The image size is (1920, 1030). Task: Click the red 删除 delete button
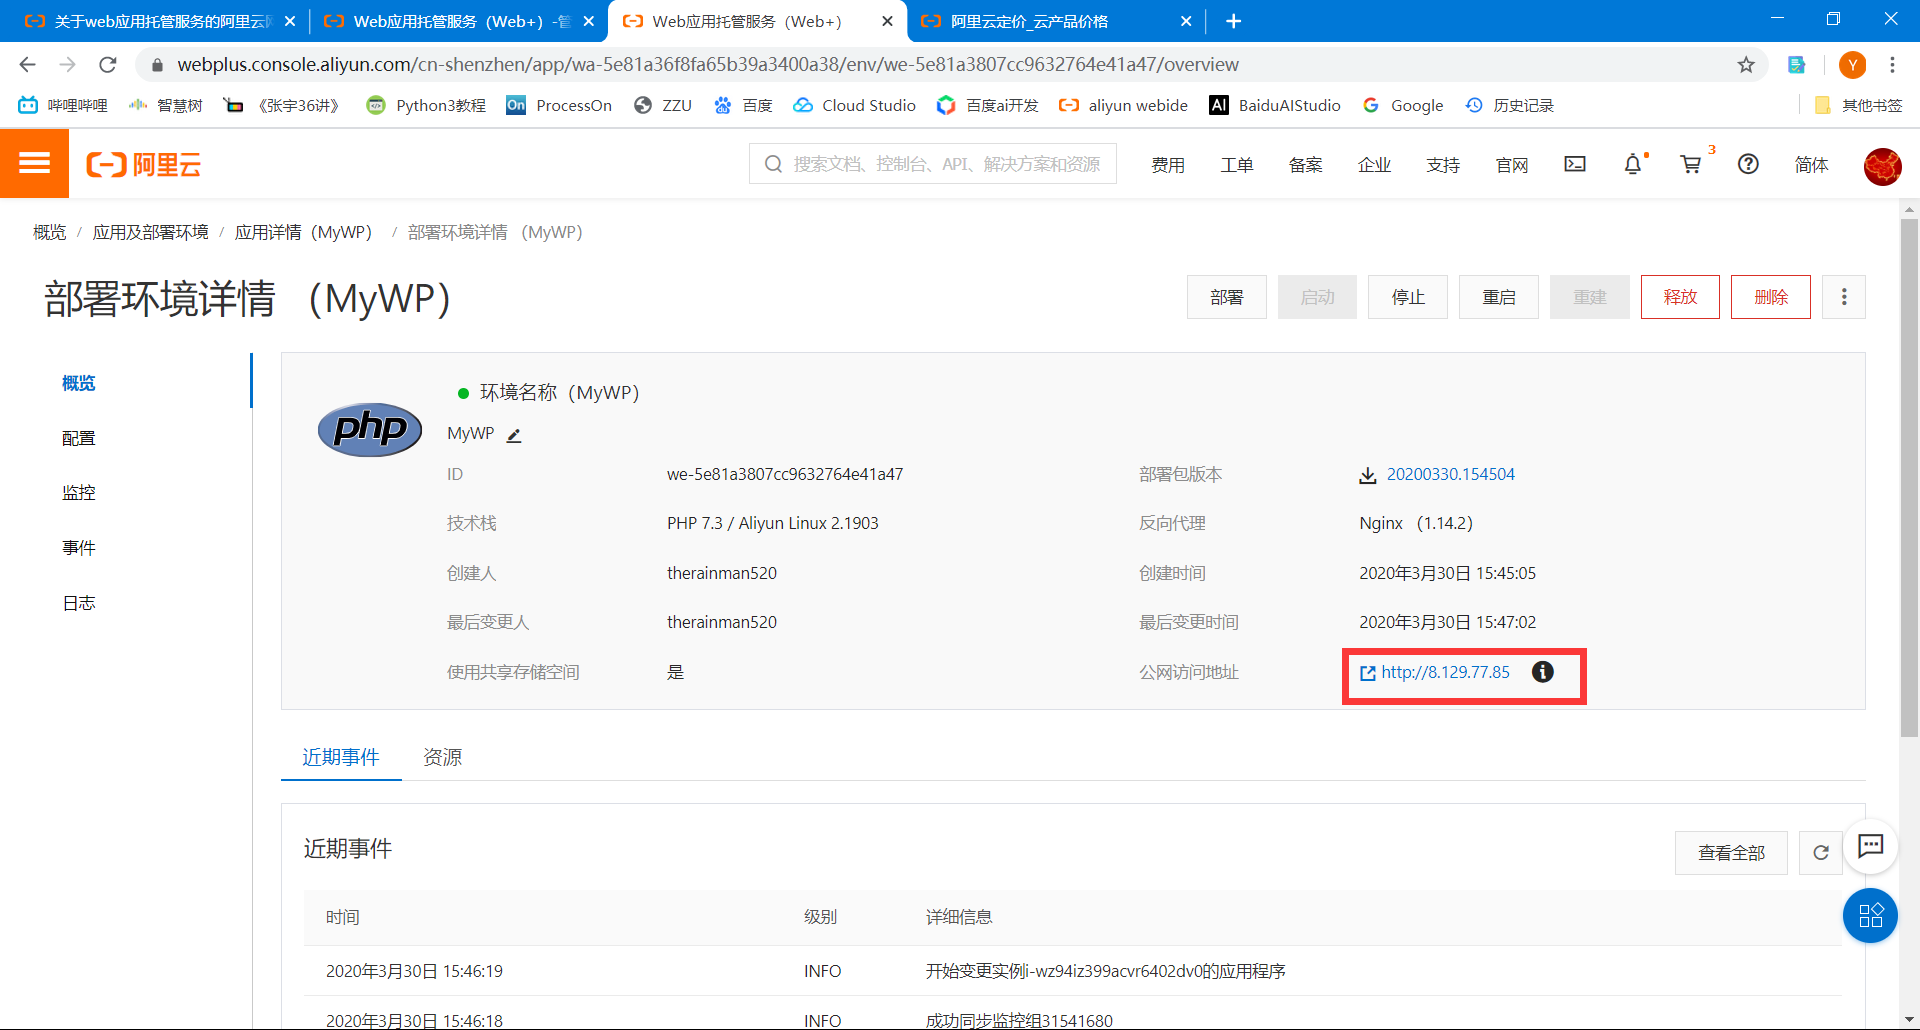coord(1771,297)
